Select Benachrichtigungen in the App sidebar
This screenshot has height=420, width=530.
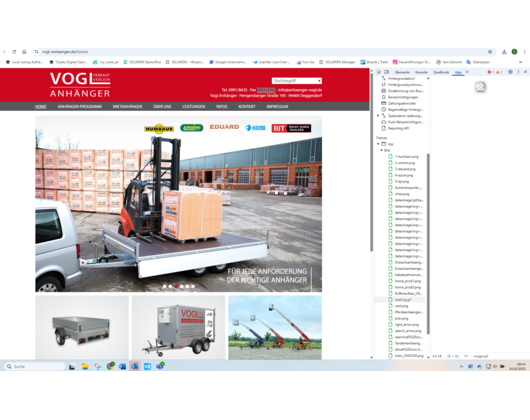click(402, 97)
